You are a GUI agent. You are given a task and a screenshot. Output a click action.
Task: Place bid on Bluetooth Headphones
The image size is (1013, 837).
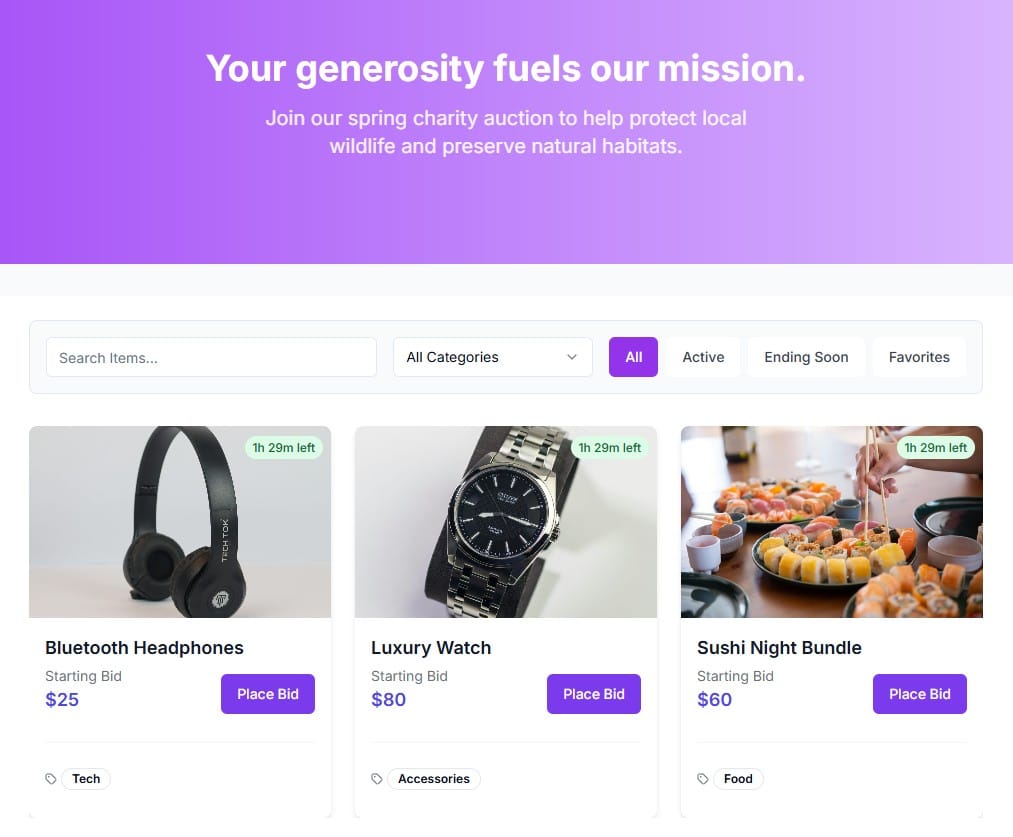(x=267, y=694)
